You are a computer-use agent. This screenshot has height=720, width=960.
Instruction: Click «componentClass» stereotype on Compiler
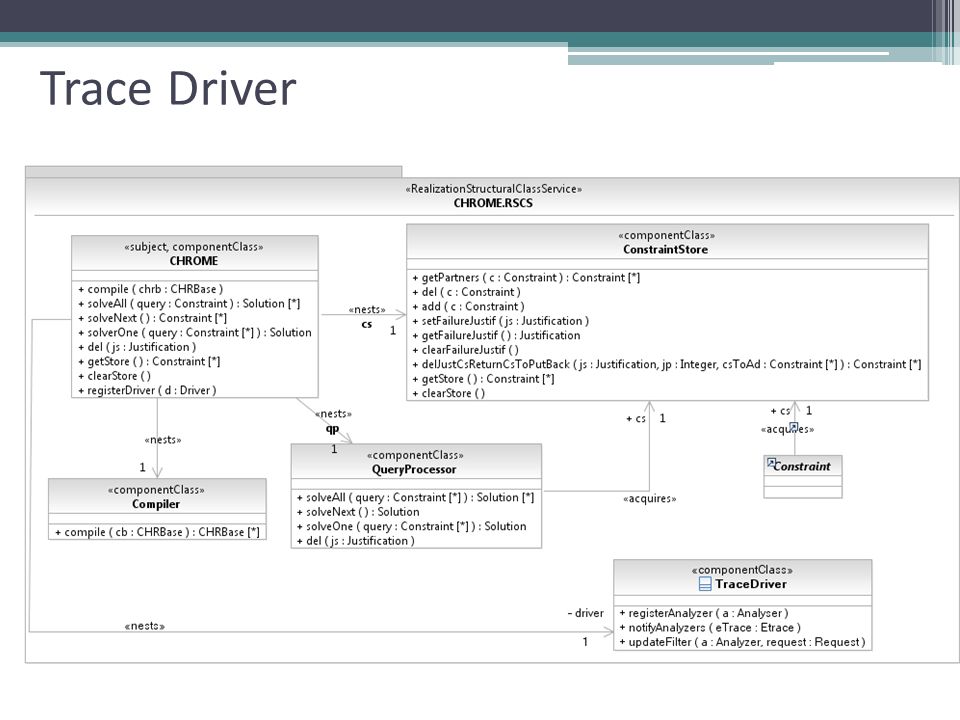point(156,490)
